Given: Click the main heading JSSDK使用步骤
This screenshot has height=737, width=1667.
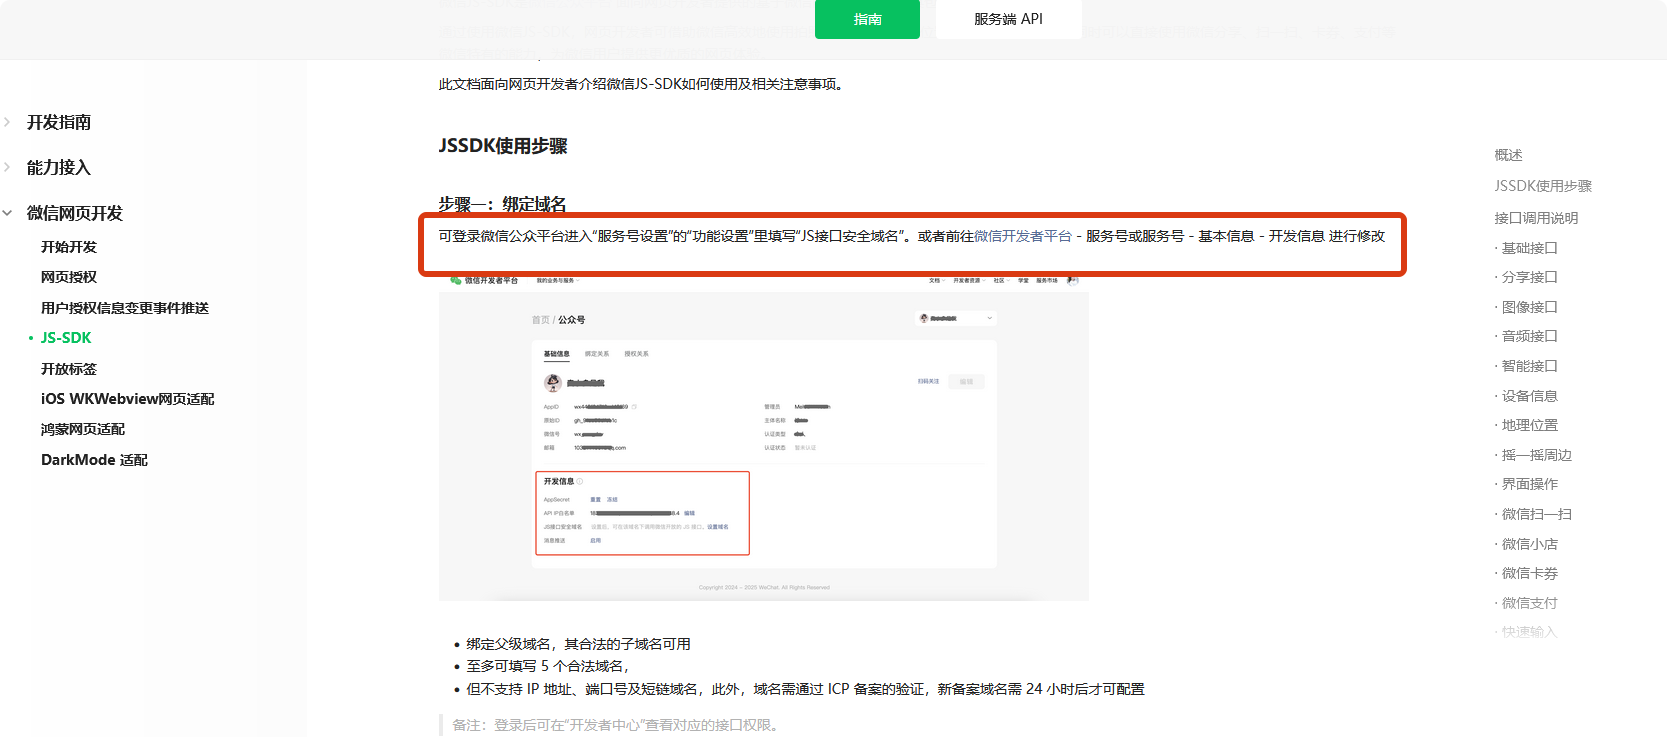Looking at the screenshot, I should pos(503,146).
